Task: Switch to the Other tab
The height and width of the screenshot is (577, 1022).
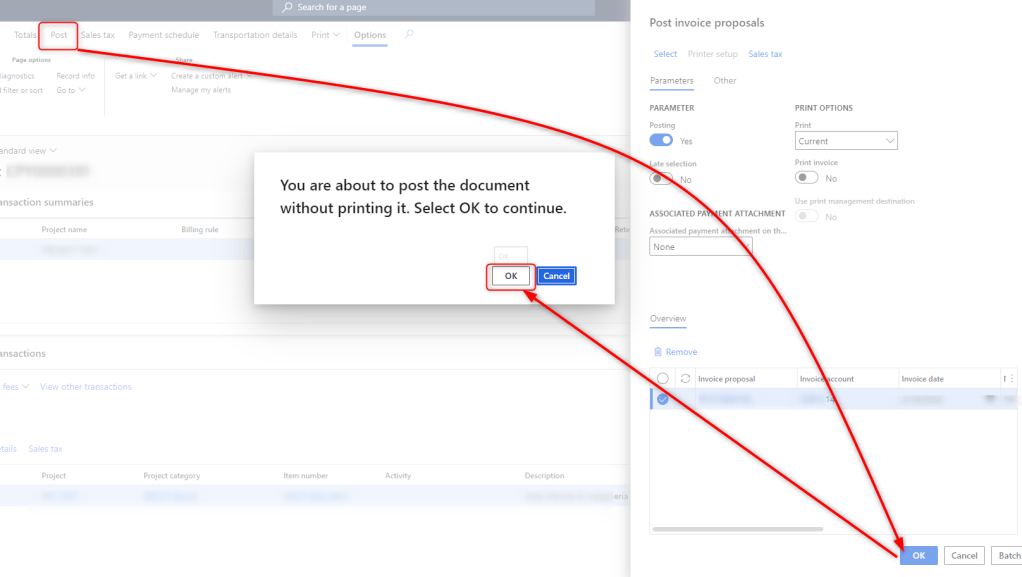Action: [x=725, y=81]
